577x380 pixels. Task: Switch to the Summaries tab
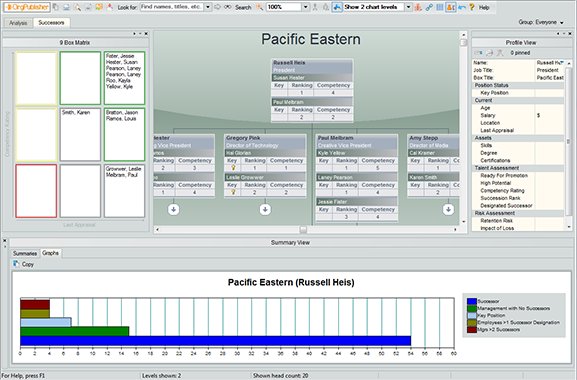coord(25,253)
